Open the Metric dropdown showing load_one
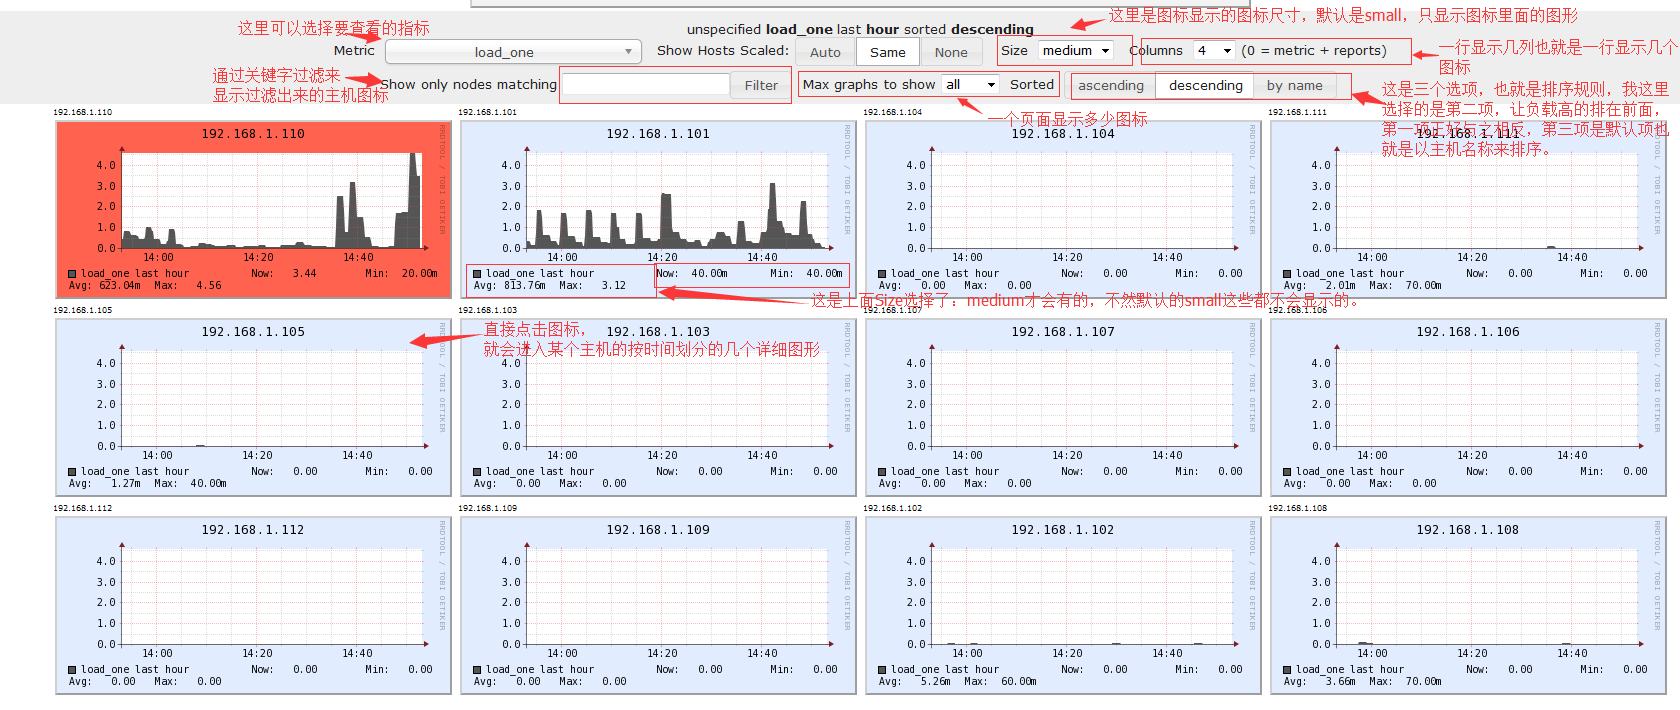 (x=512, y=52)
